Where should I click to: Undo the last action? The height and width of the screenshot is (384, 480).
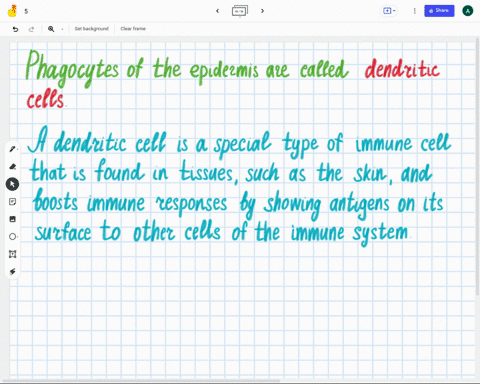(15, 29)
